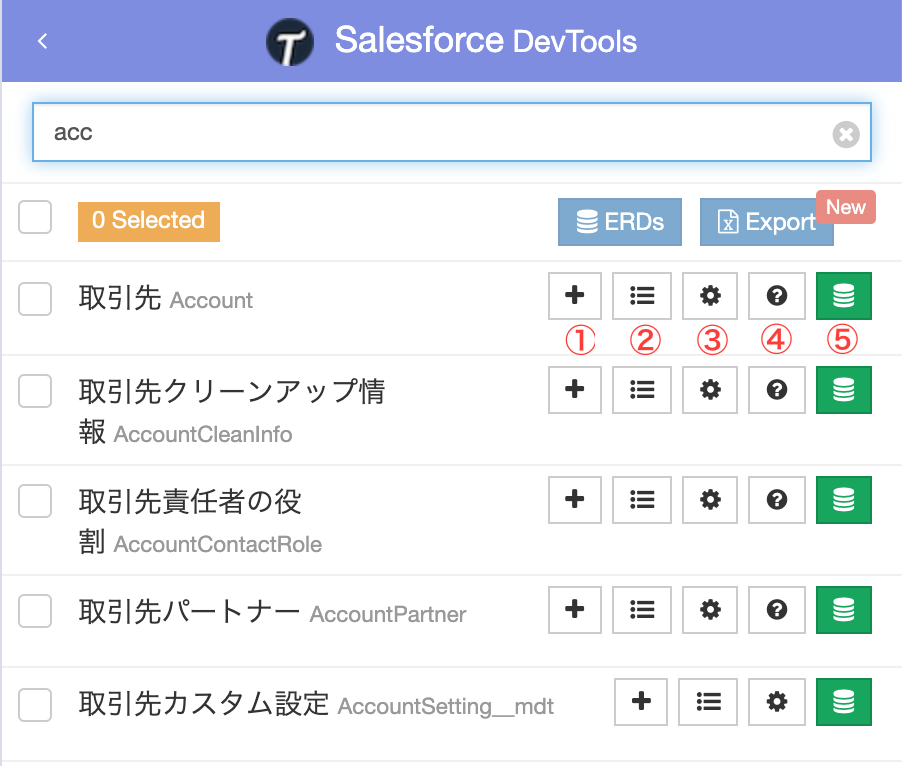Click the green database icon for AccountCleanInfo
Screen dimensions: 902x766
[x=844, y=390]
